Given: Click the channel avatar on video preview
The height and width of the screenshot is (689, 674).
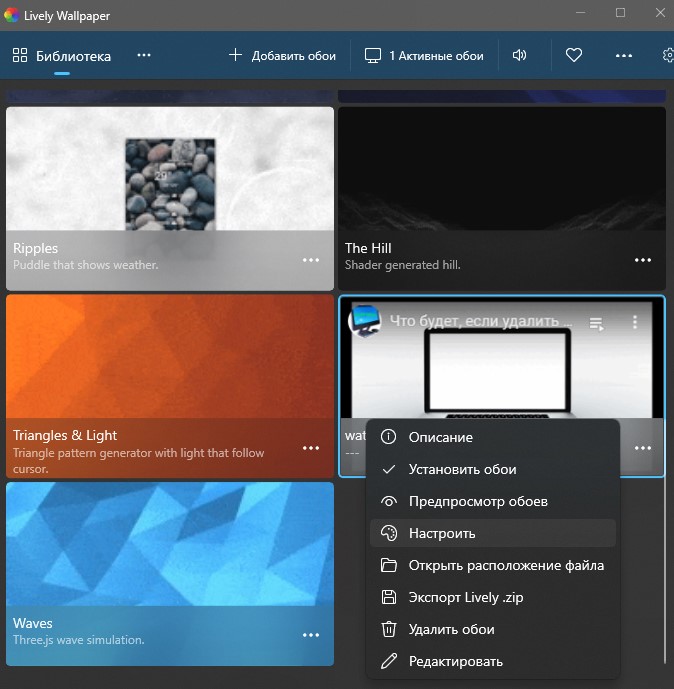Looking at the screenshot, I should point(364,321).
